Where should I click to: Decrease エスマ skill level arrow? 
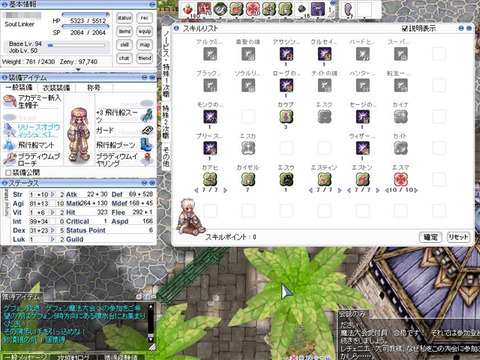pyautogui.click(x=387, y=190)
